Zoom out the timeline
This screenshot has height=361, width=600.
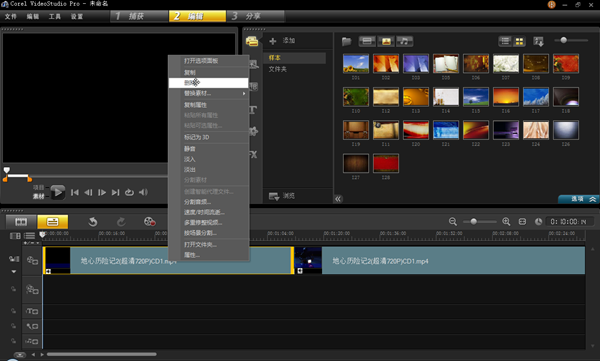click(453, 222)
